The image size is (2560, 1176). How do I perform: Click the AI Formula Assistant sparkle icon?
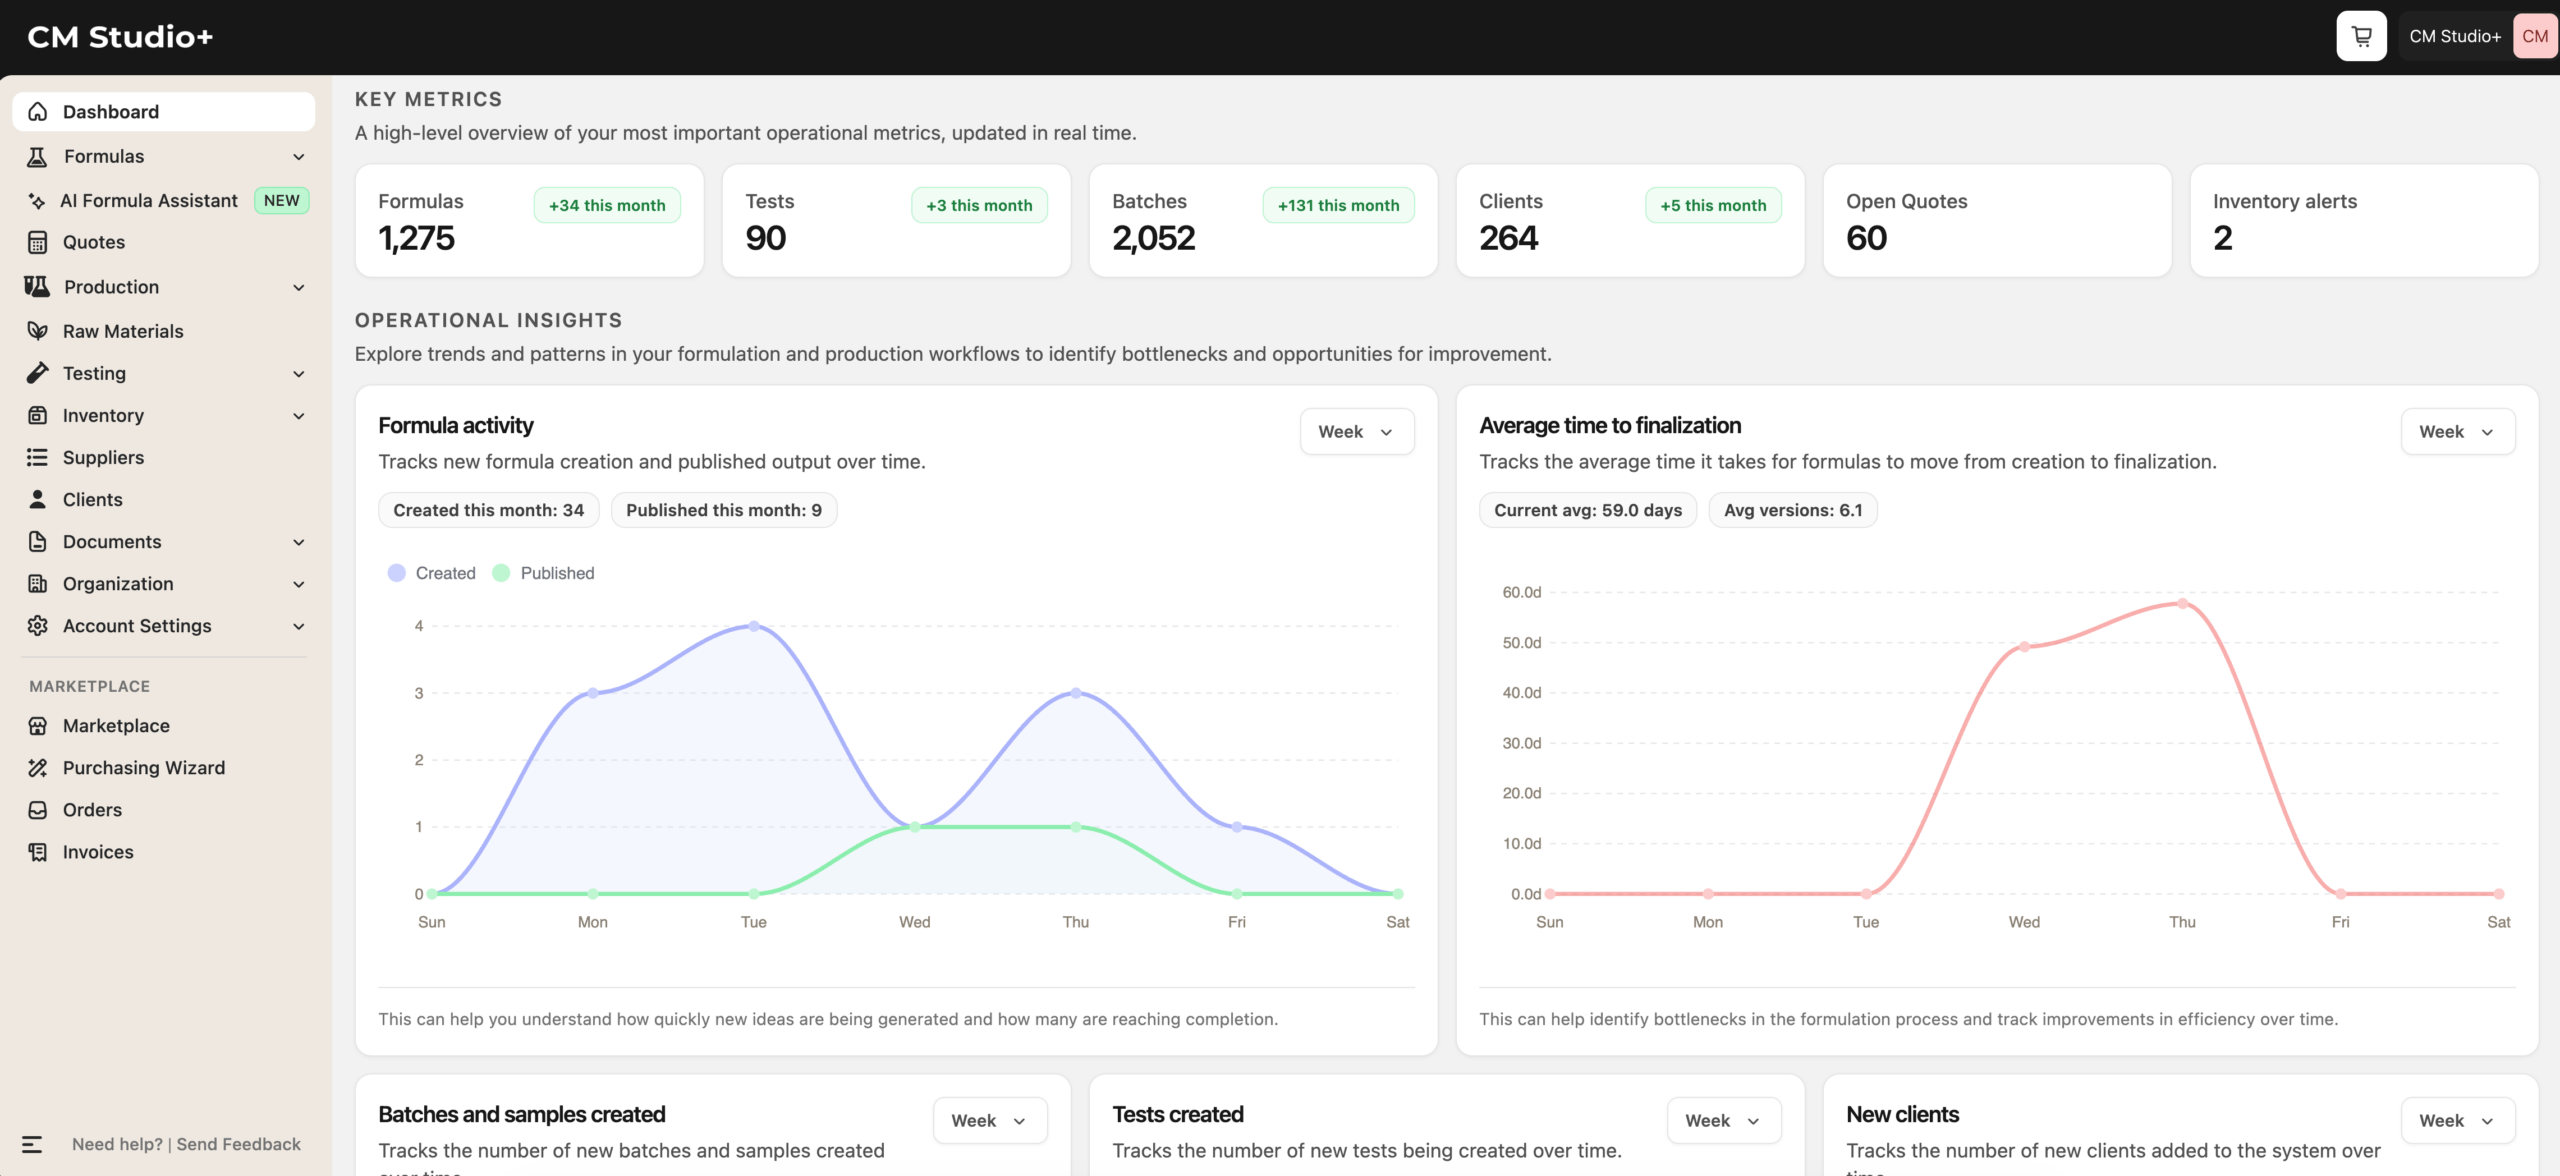(37, 201)
